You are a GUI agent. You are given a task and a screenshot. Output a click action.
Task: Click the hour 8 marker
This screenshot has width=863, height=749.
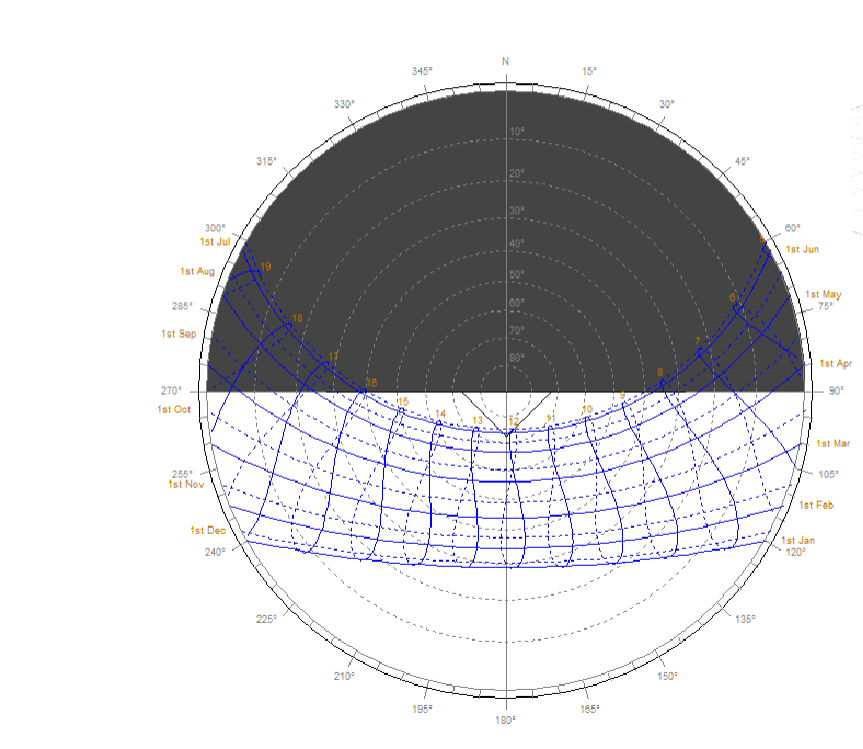(x=659, y=373)
